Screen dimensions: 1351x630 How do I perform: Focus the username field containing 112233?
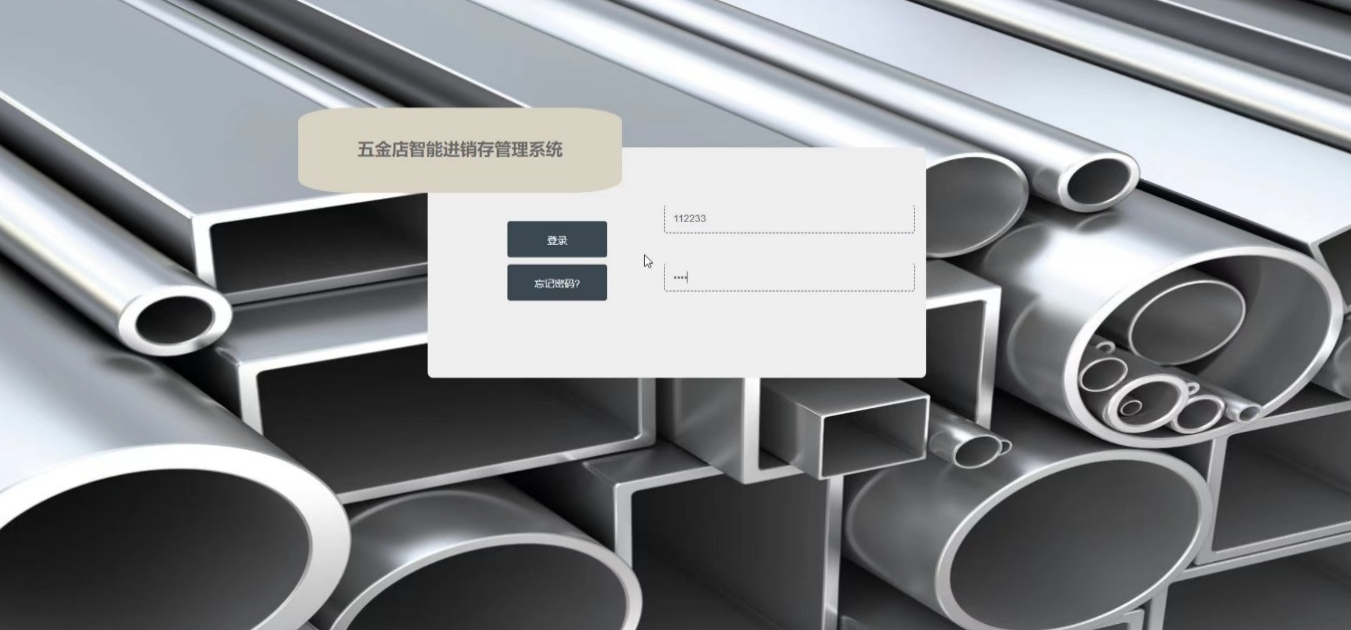[789, 219]
